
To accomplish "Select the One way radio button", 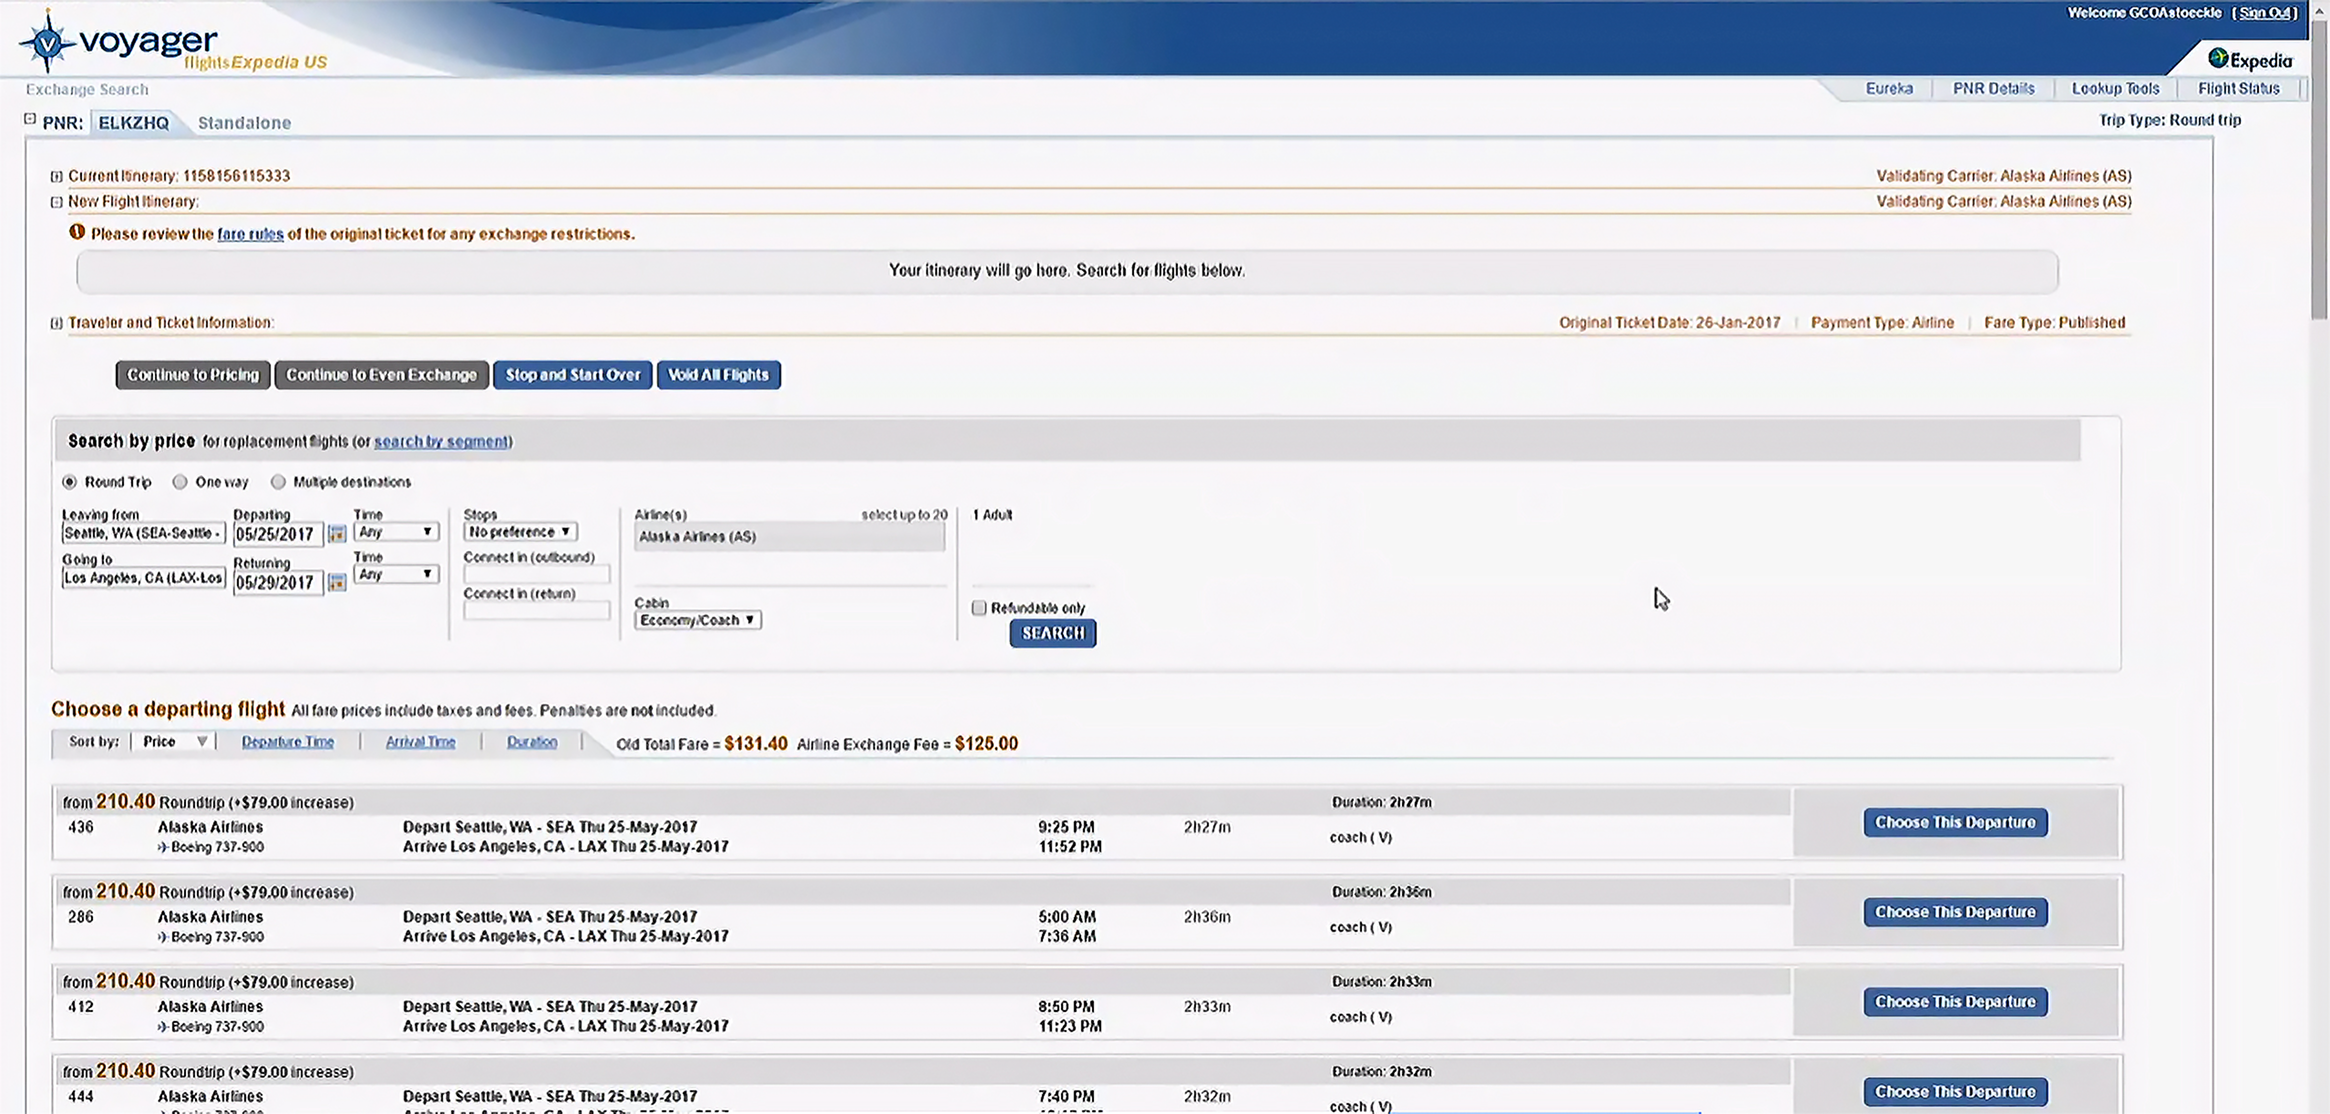I will (180, 482).
